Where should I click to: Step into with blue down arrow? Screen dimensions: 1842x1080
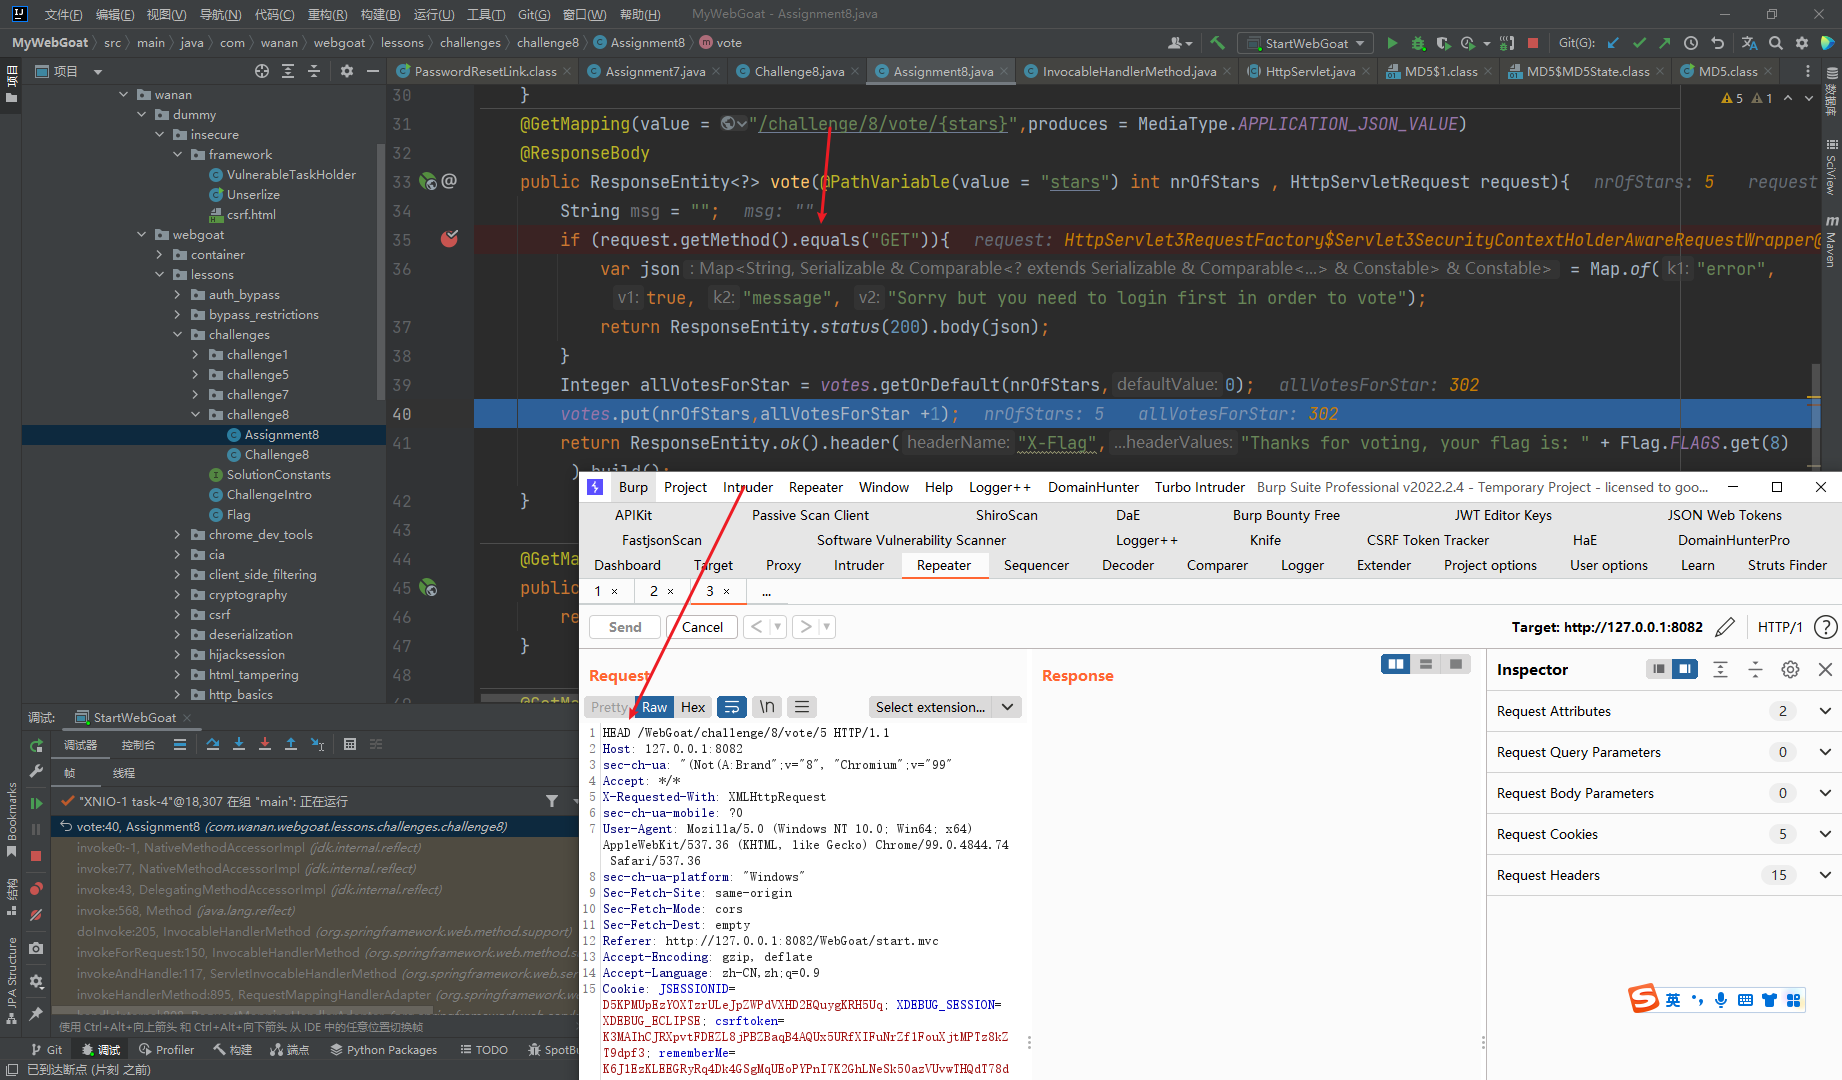tap(239, 744)
